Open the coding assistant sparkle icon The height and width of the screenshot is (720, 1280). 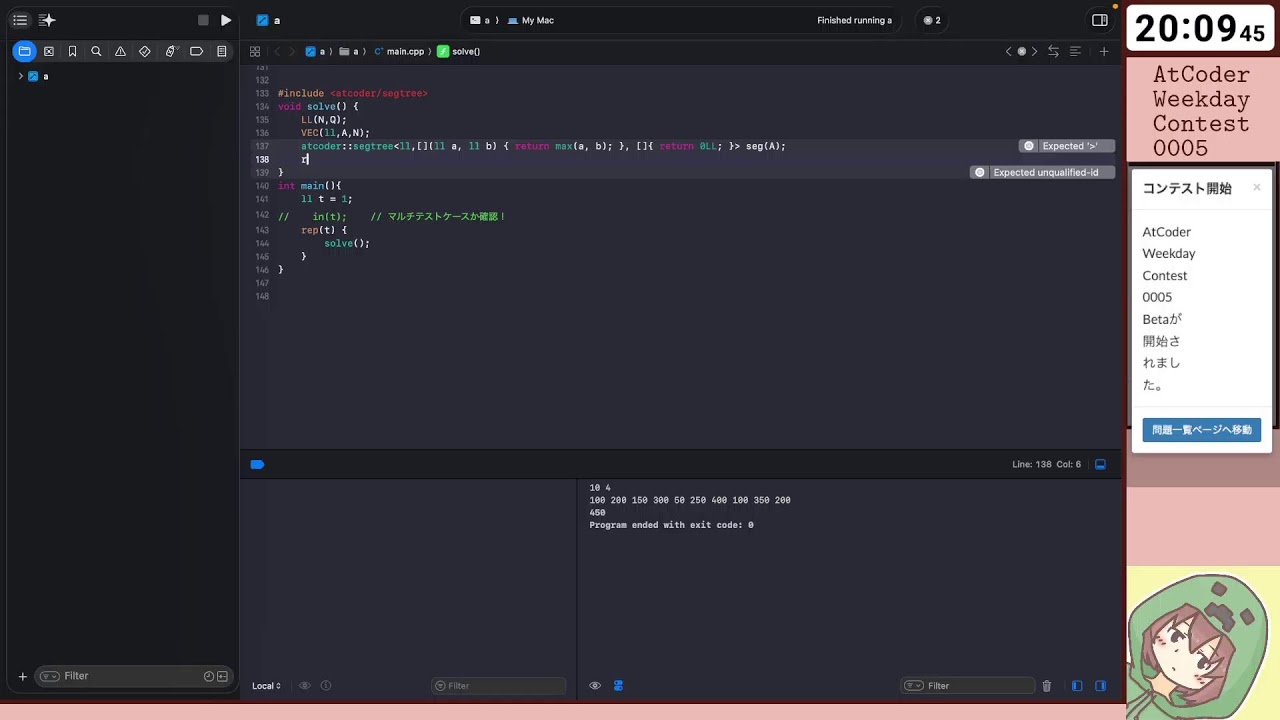click(47, 20)
